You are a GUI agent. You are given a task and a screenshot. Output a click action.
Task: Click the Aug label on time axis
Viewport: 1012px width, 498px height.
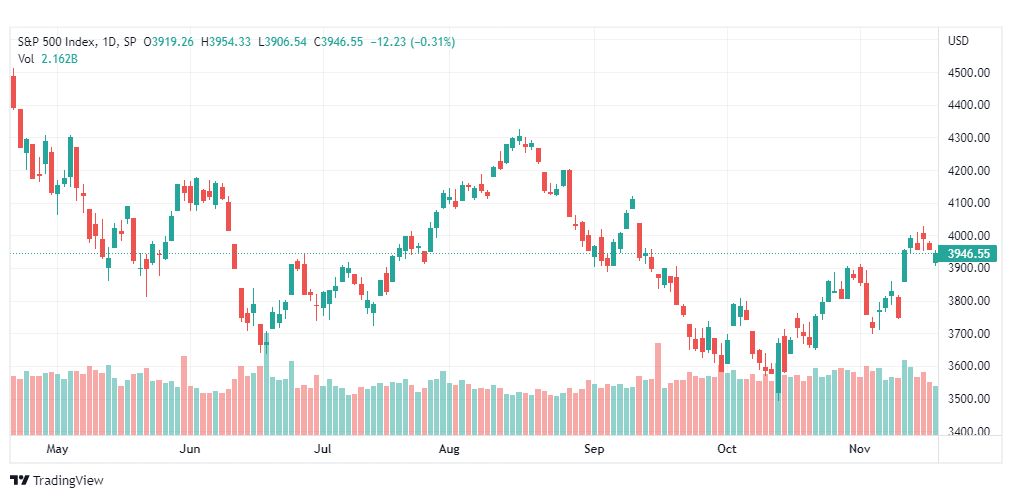pos(449,448)
